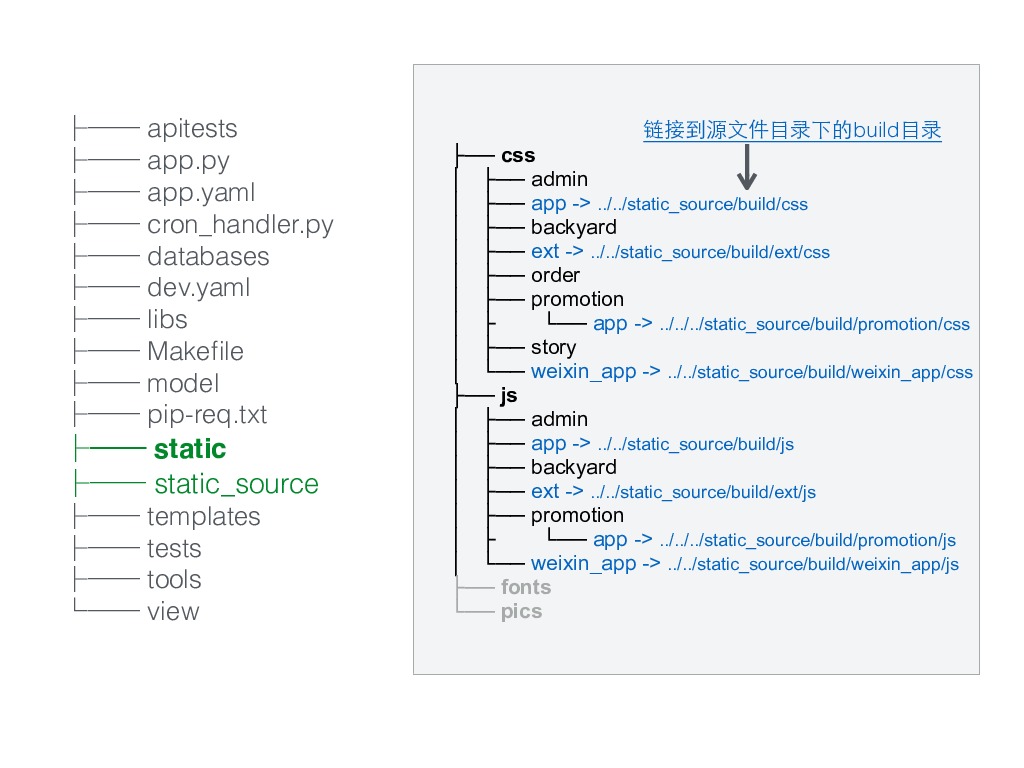Image resolution: width=1024 pixels, height=768 pixels.
Task: Select the cron_handler.py file
Action: 240,225
